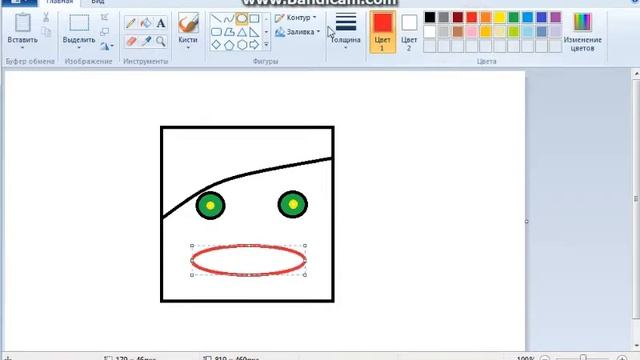
Task: Open the Кисти dropdown arrow
Action: [x=188, y=48]
